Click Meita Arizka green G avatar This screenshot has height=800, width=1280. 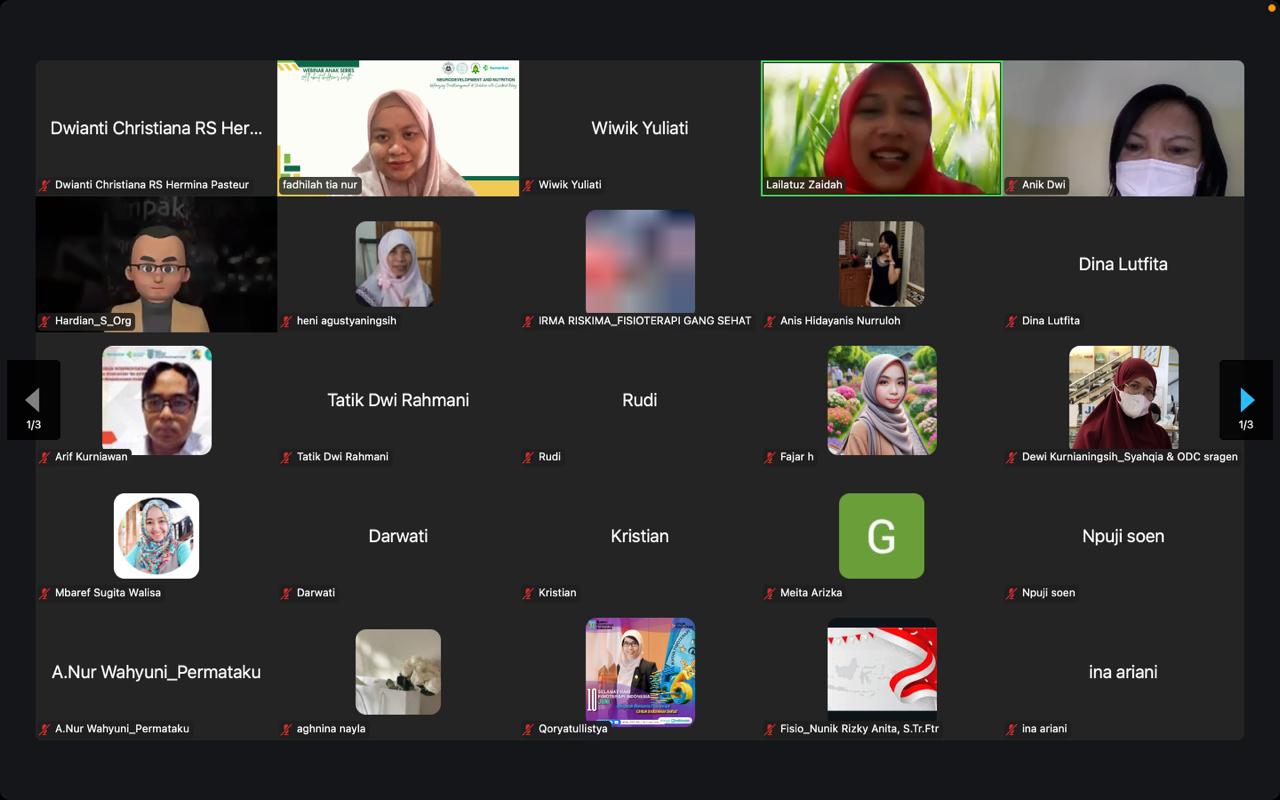point(881,536)
